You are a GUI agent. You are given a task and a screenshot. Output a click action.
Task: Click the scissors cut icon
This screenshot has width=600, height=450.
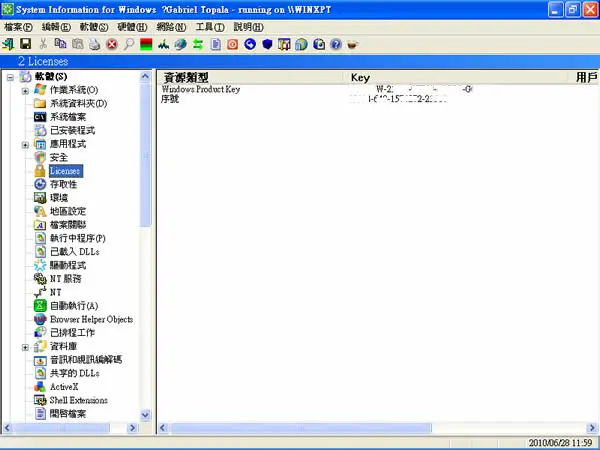pyautogui.click(x=43, y=44)
